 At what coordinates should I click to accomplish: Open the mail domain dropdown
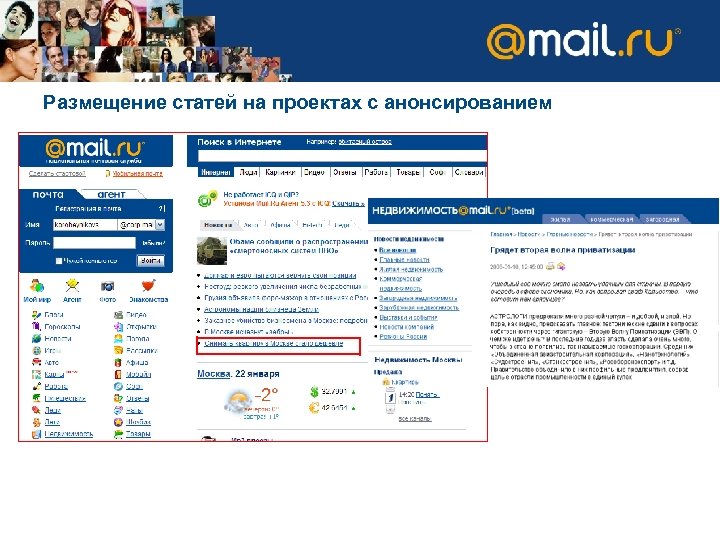pos(160,225)
